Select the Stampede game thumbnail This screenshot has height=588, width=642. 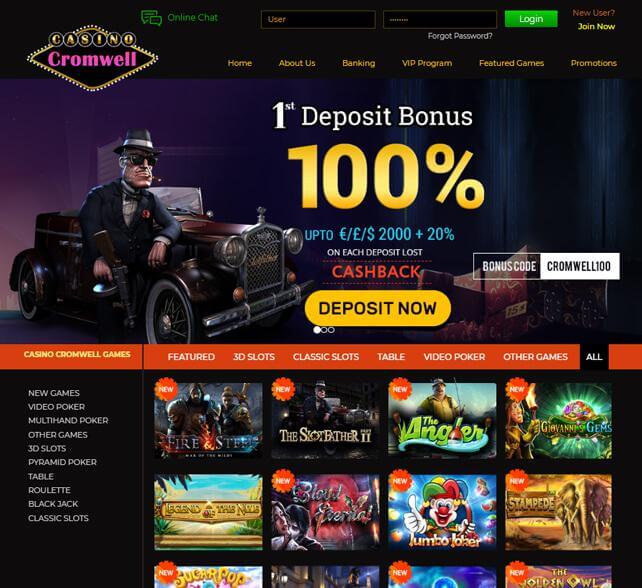point(559,512)
